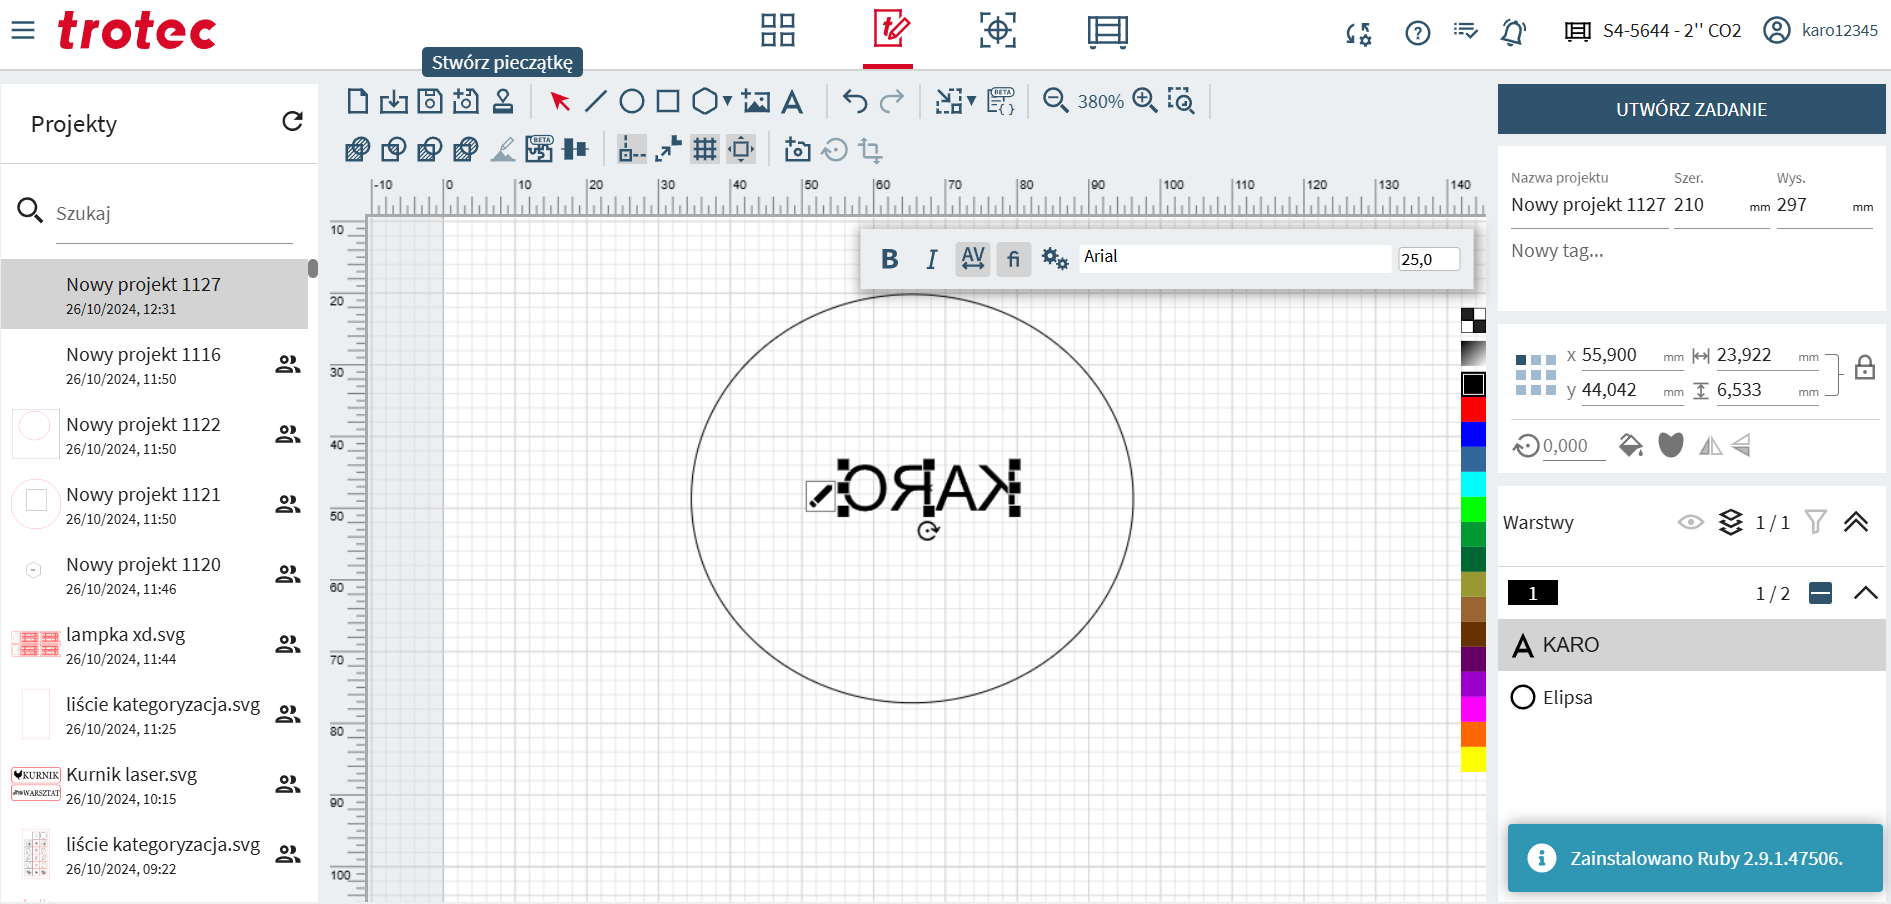Select the polygon drawing tool

point(705,101)
